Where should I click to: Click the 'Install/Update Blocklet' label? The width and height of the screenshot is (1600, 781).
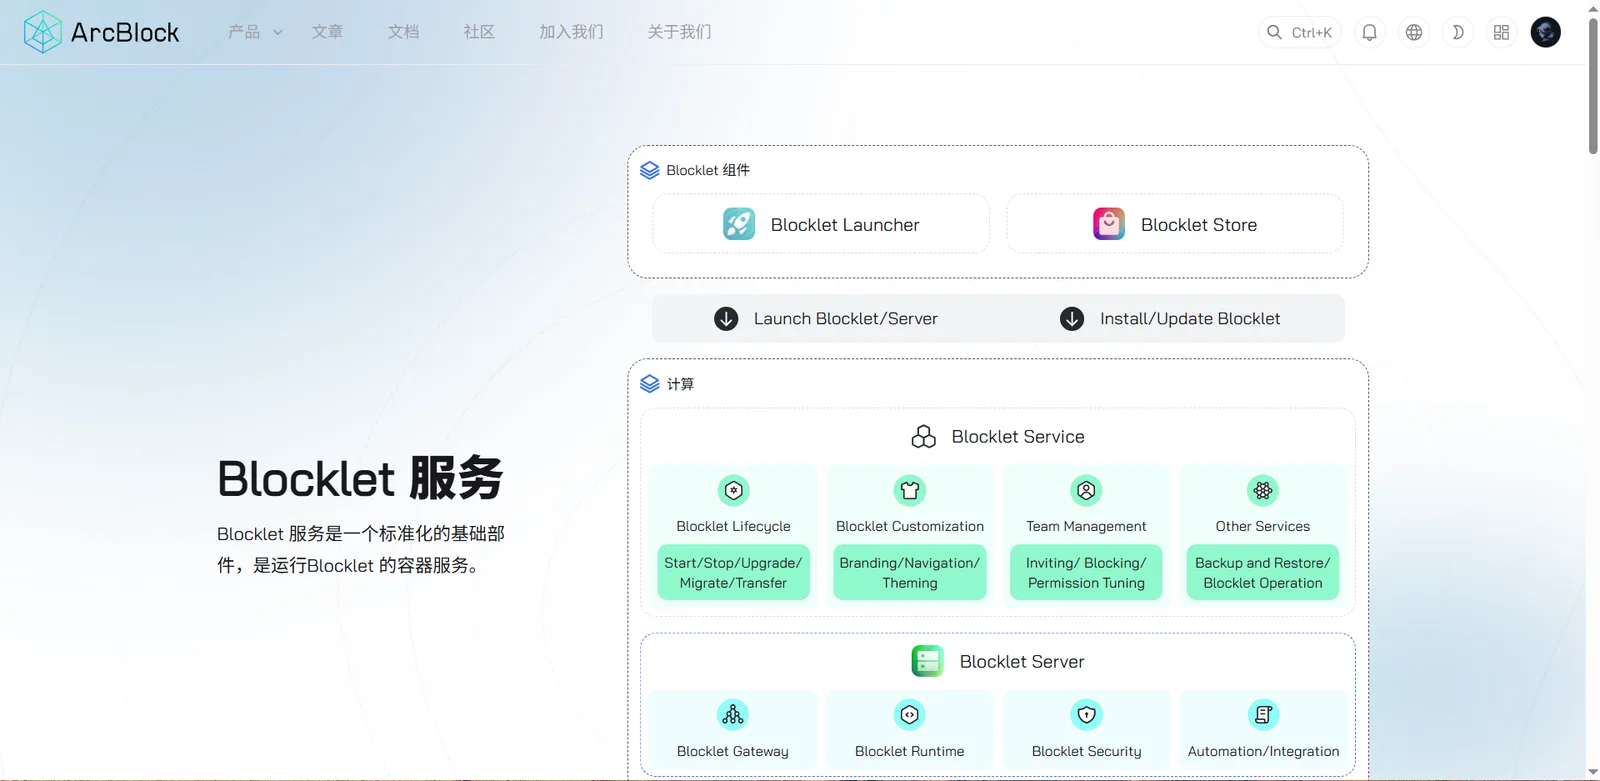(x=1190, y=318)
